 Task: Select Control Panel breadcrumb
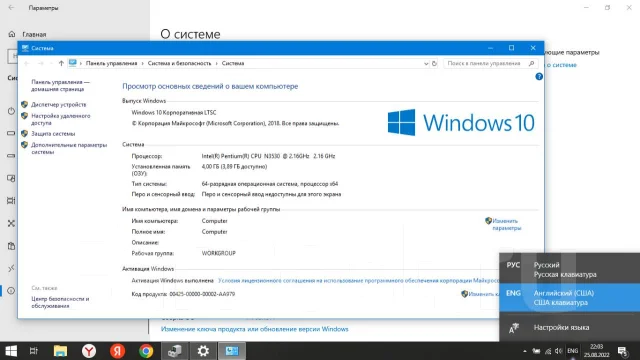[111, 63]
